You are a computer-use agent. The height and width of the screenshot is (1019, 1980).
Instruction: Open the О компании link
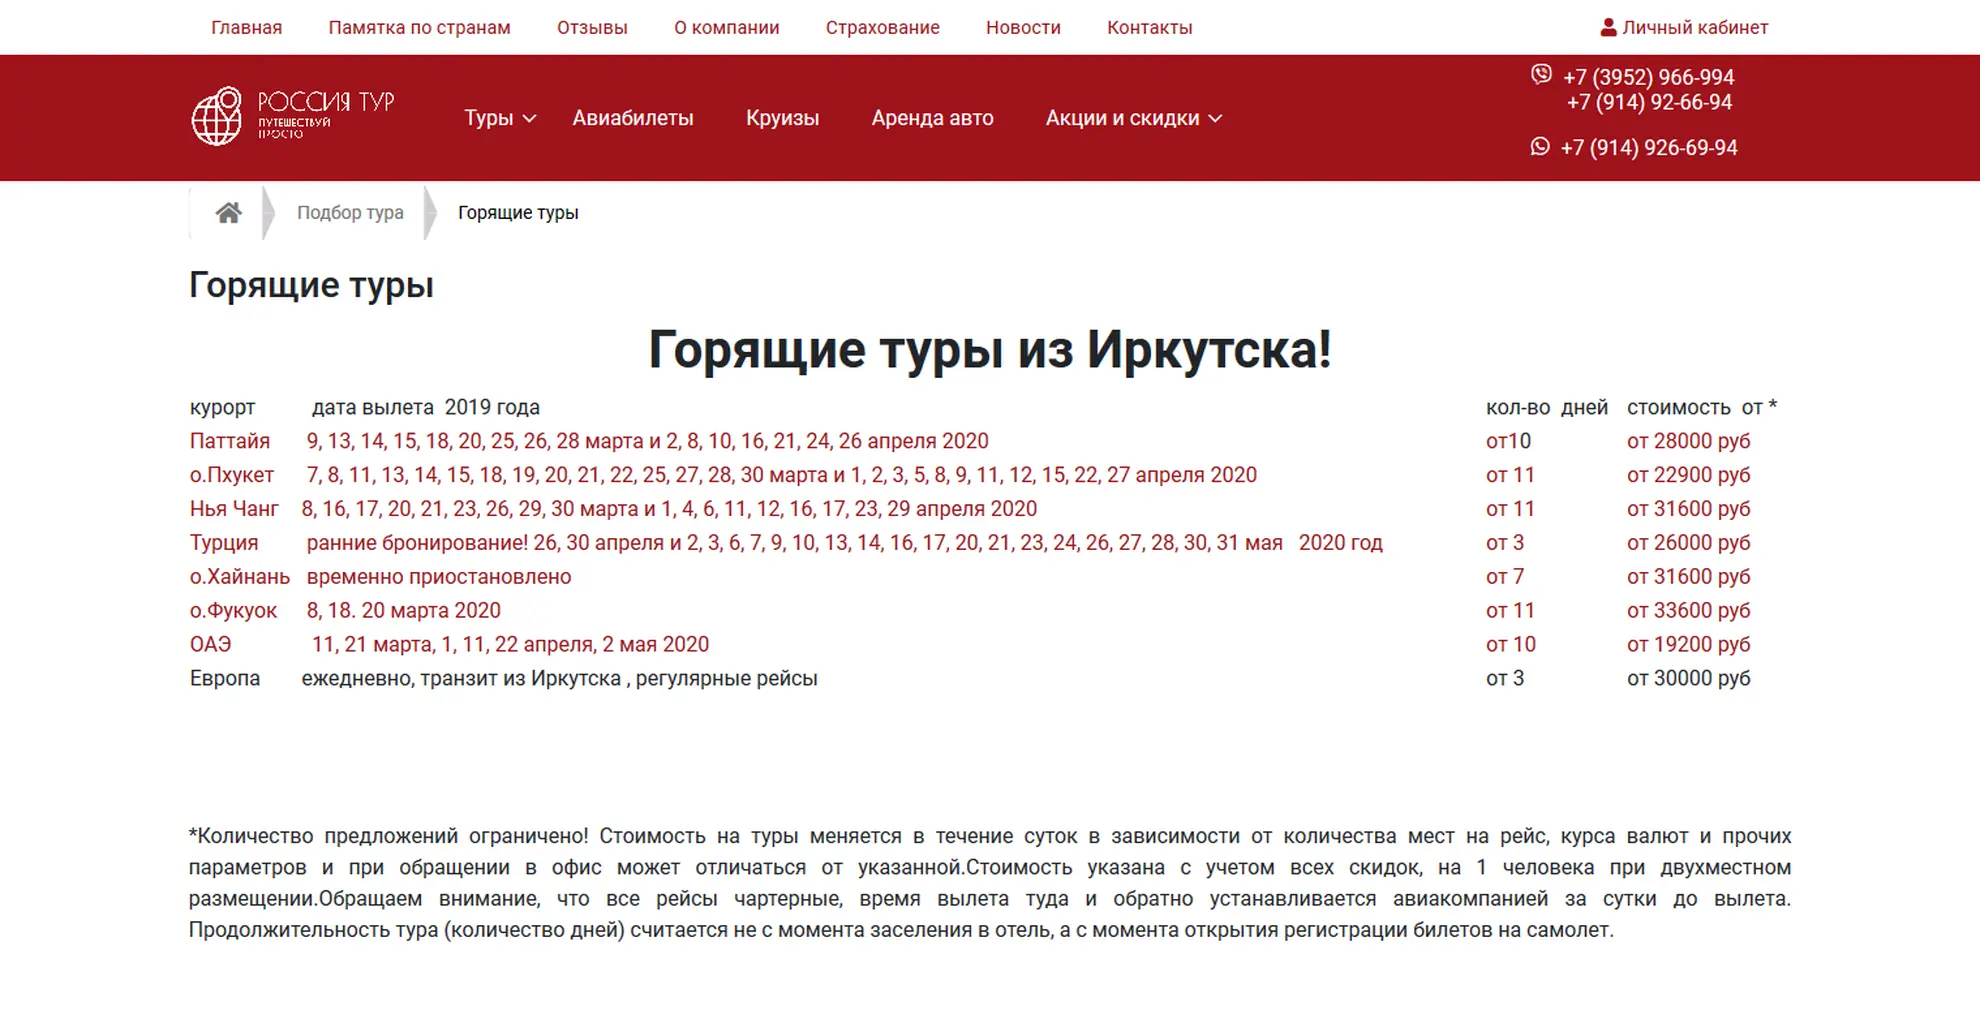tap(726, 28)
